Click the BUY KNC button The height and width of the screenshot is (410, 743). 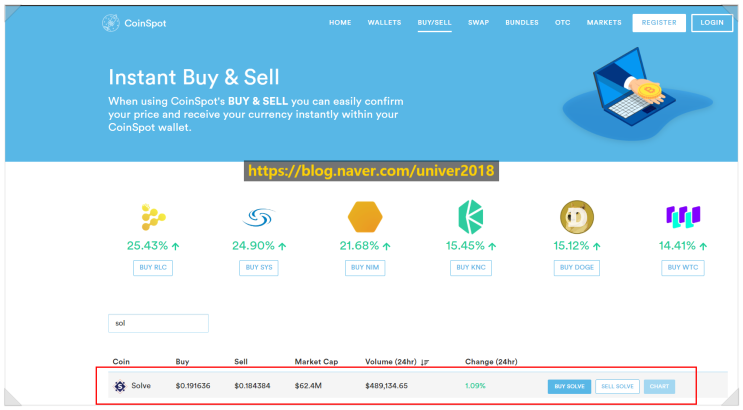click(471, 267)
